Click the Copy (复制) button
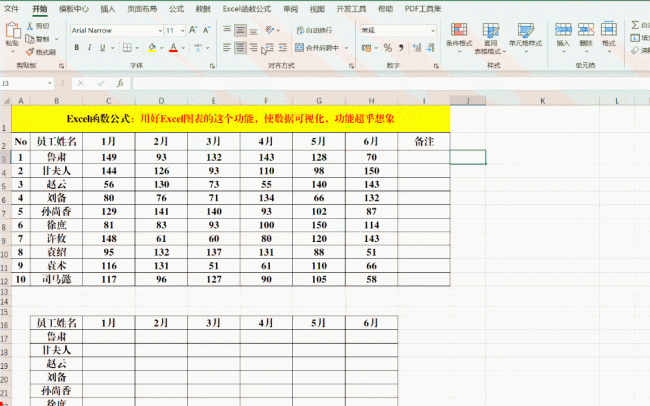This screenshot has width=650, height=406. point(38,39)
